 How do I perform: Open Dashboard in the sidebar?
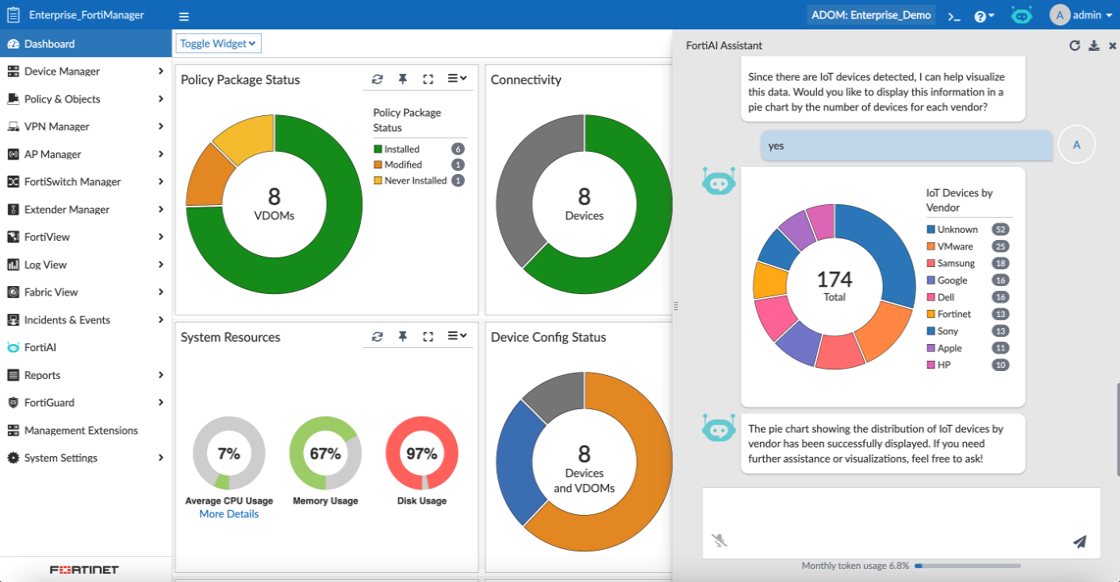(x=86, y=44)
